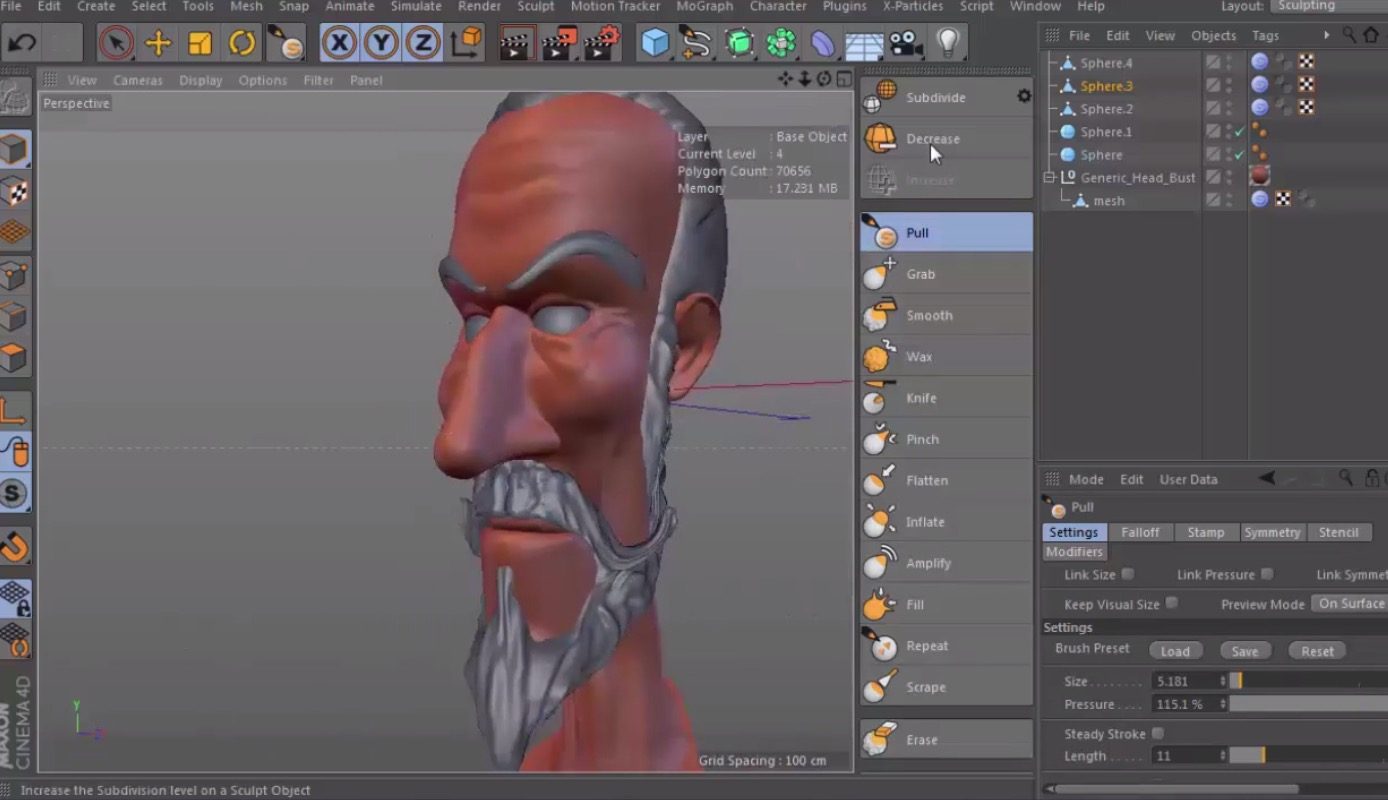Toggle the Keep Visual Size checkbox
Screen dimensions: 1388x800
[x=1172, y=603]
